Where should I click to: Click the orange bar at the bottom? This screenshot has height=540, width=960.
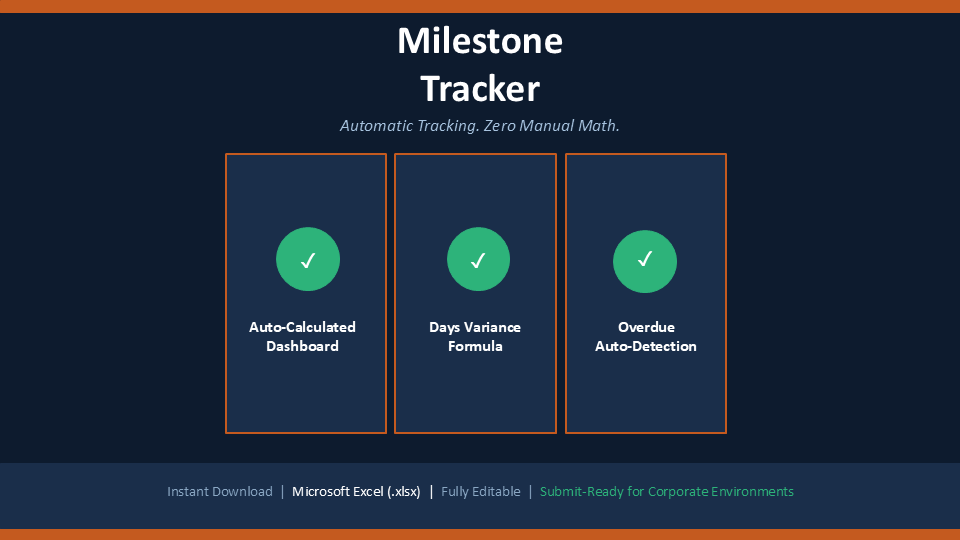tap(480, 534)
